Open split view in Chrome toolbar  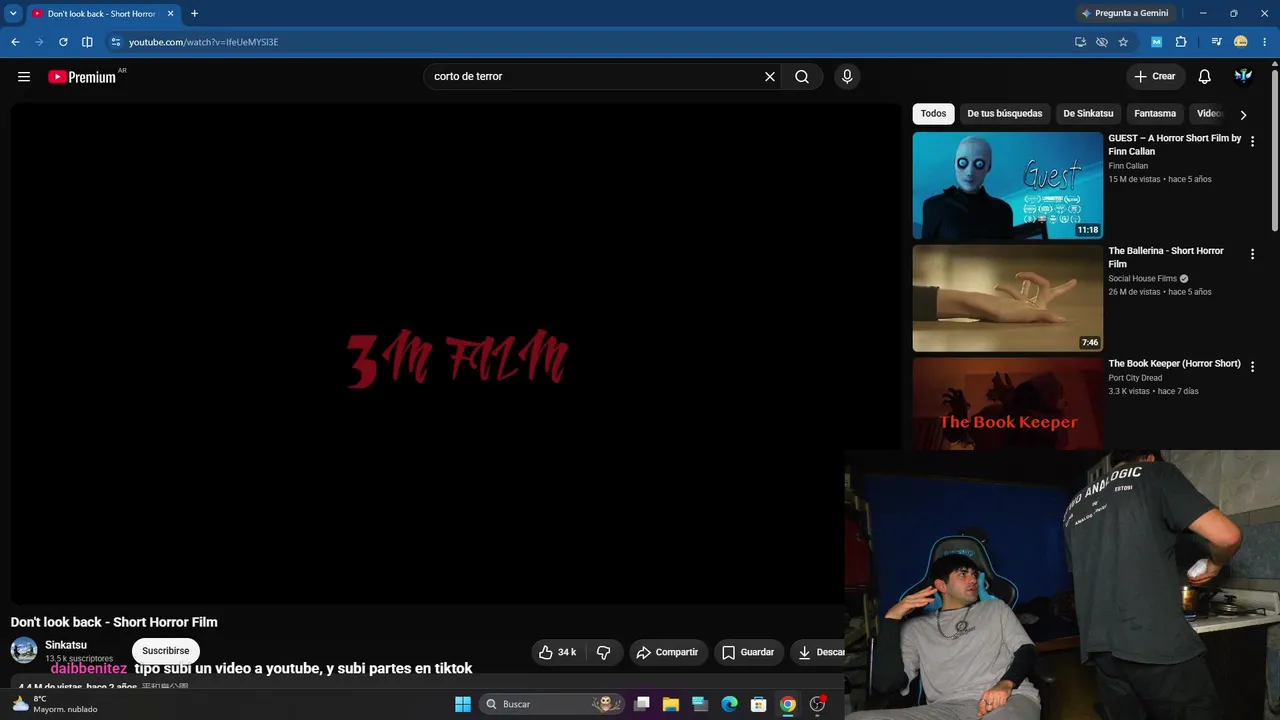[x=87, y=42]
